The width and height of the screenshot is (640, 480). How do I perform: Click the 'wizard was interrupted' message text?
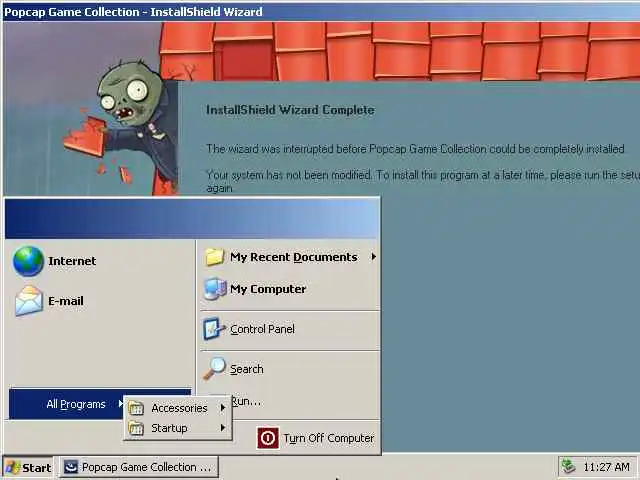click(415, 149)
